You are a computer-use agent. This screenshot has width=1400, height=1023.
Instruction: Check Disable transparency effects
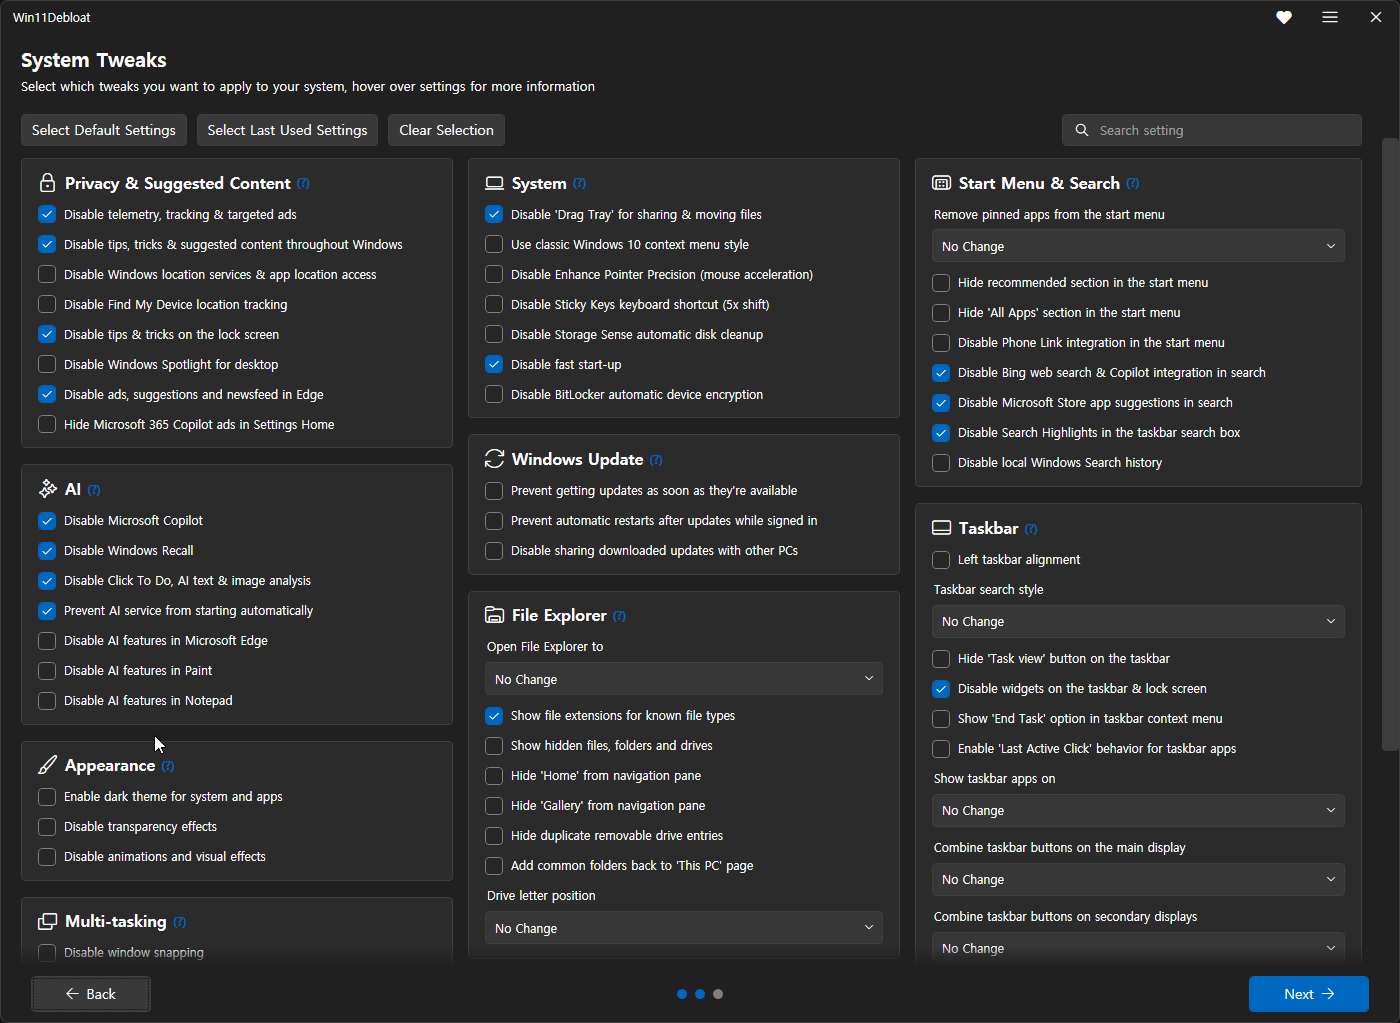(x=47, y=826)
